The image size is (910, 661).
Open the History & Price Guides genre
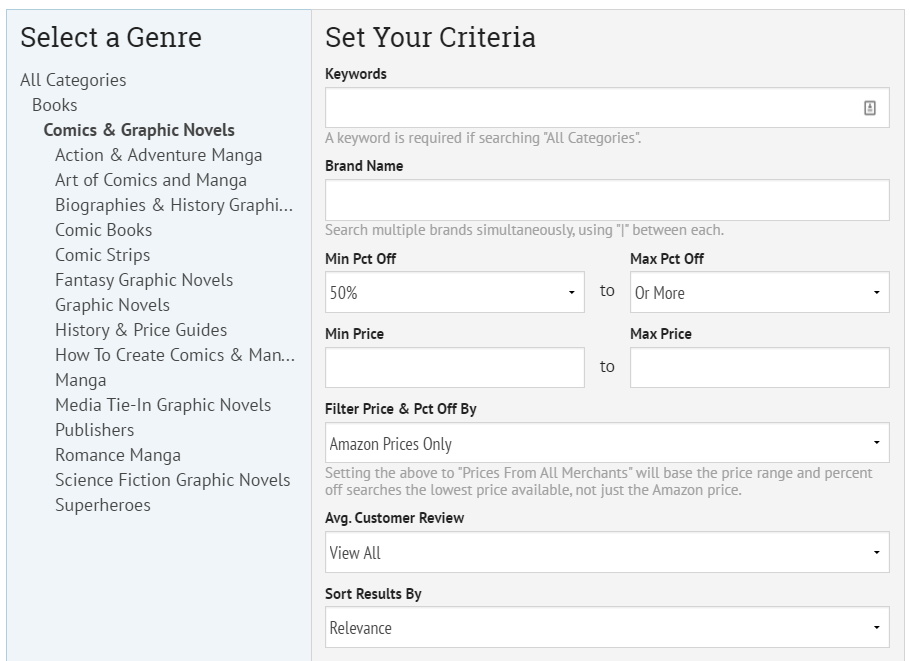[141, 330]
